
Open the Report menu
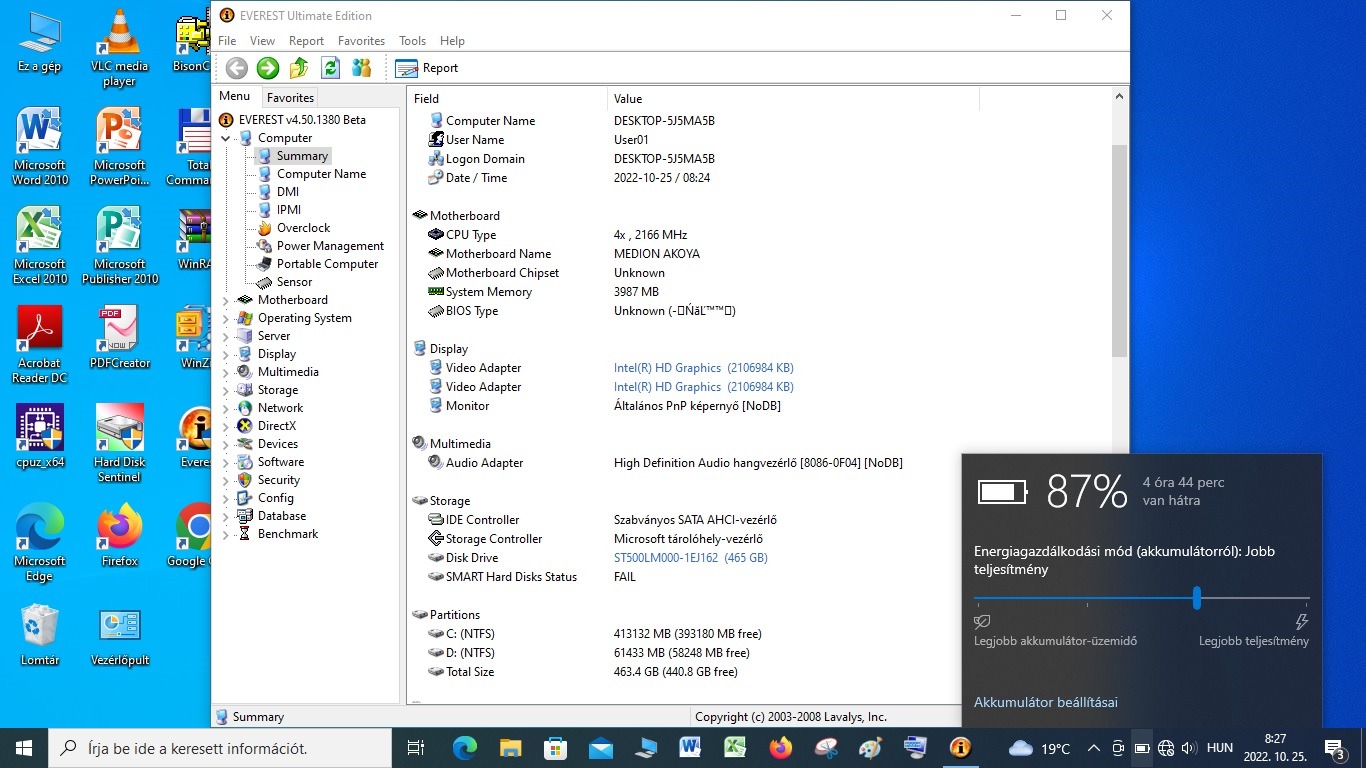click(306, 41)
